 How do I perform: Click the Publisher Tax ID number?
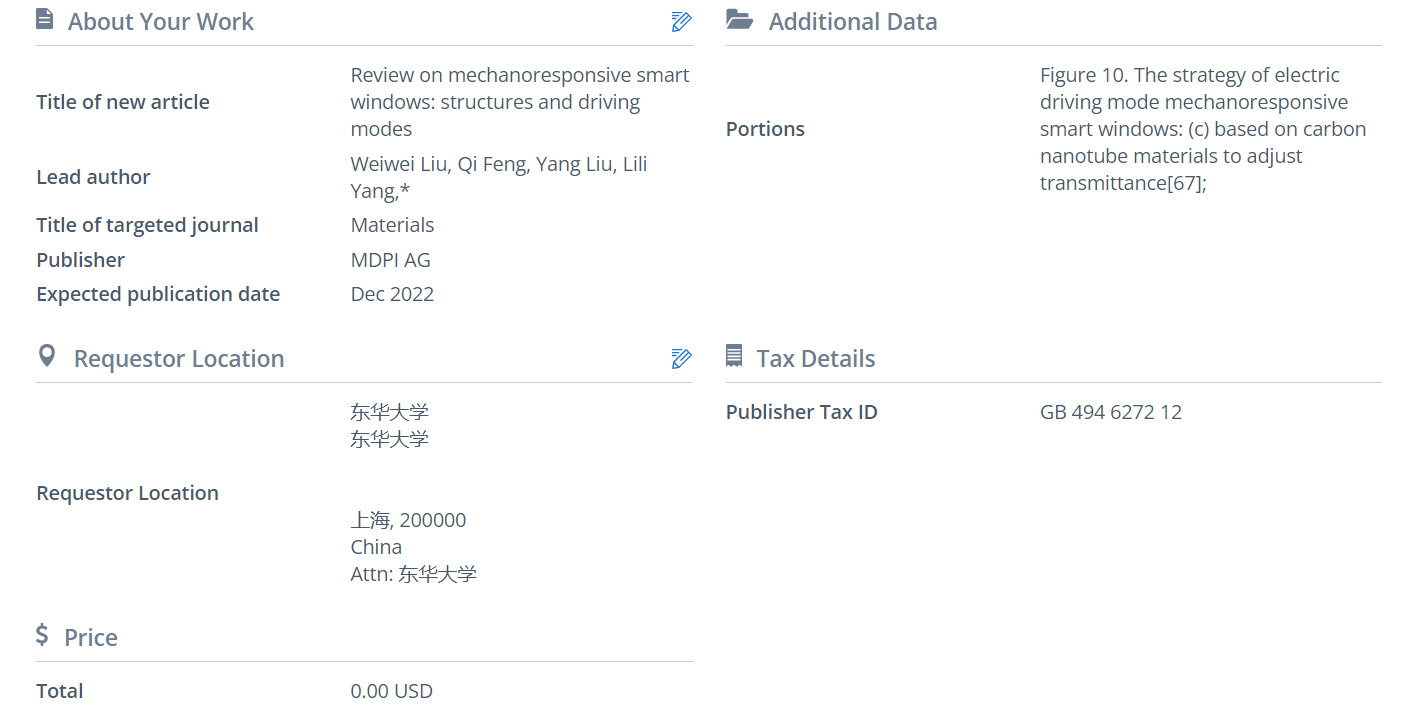pyautogui.click(x=1110, y=412)
